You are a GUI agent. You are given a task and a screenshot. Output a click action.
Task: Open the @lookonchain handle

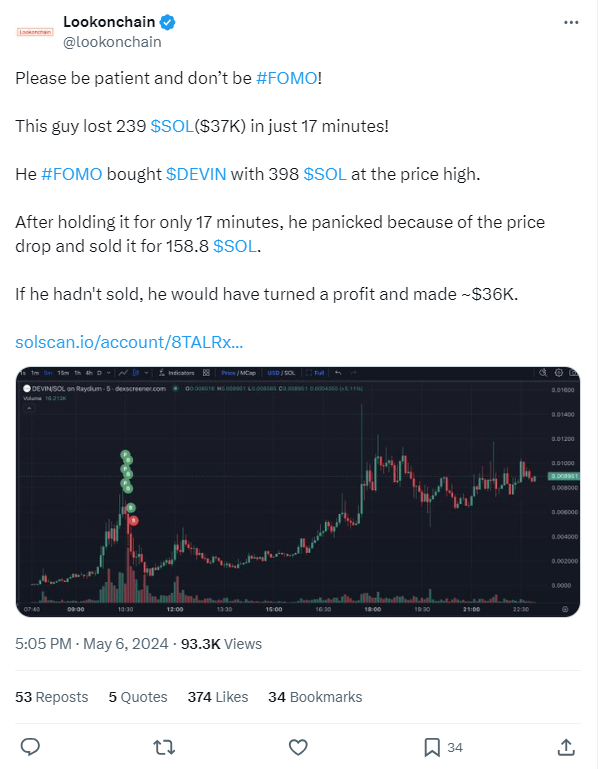[x=112, y=42]
